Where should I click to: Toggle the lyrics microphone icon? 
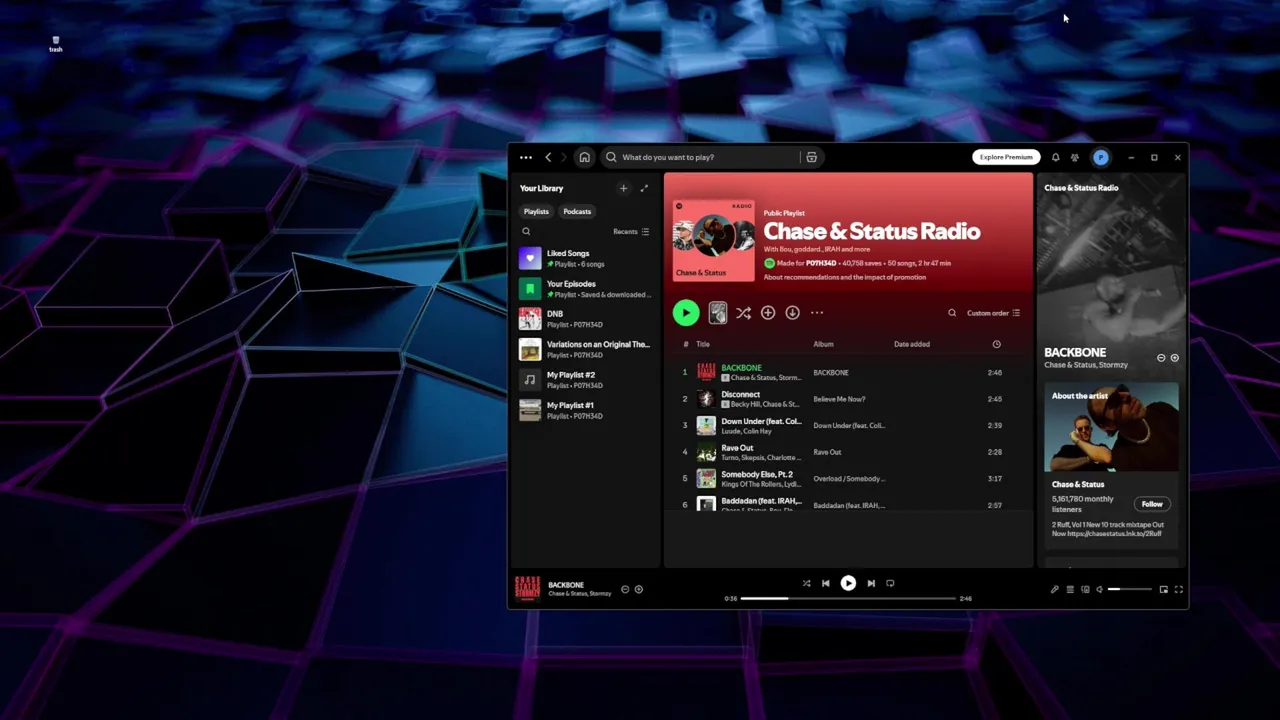[1054, 589]
